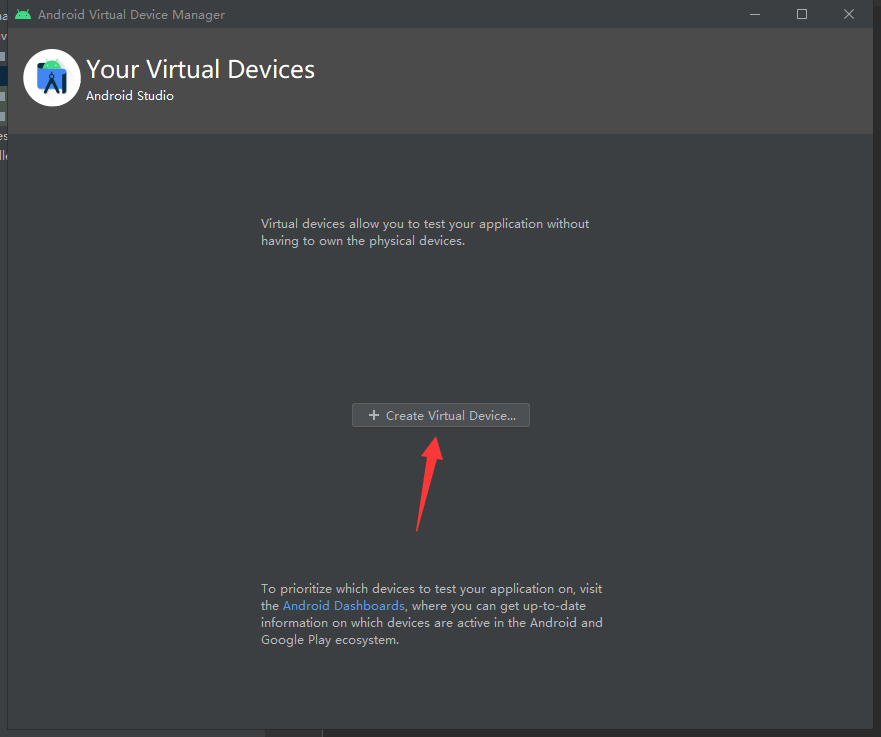881x737 pixels.
Task: Click the 'Google Play ecosystem.' text line
Action: point(330,640)
